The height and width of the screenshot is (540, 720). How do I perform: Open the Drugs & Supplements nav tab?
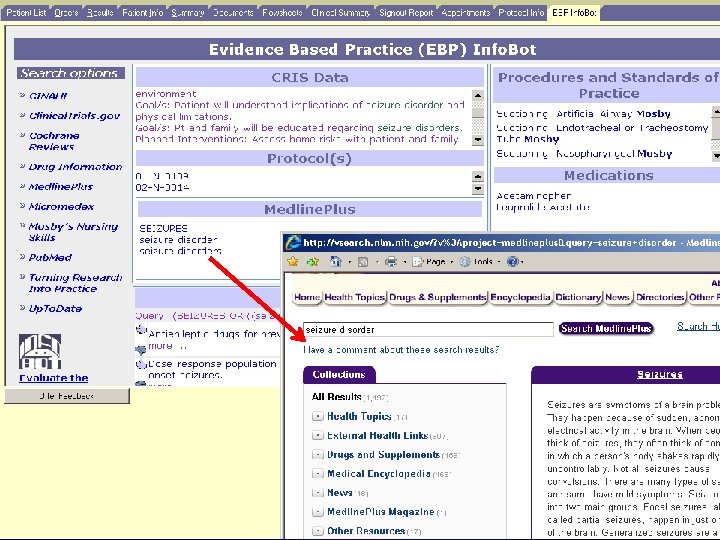point(437,297)
